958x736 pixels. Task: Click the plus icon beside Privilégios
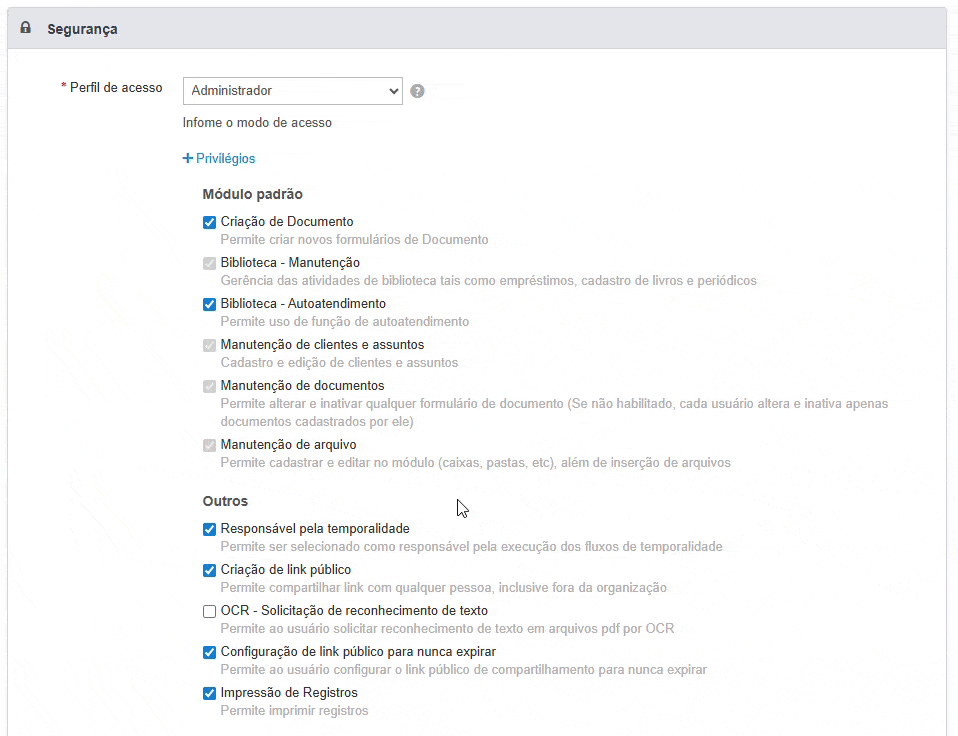point(188,158)
